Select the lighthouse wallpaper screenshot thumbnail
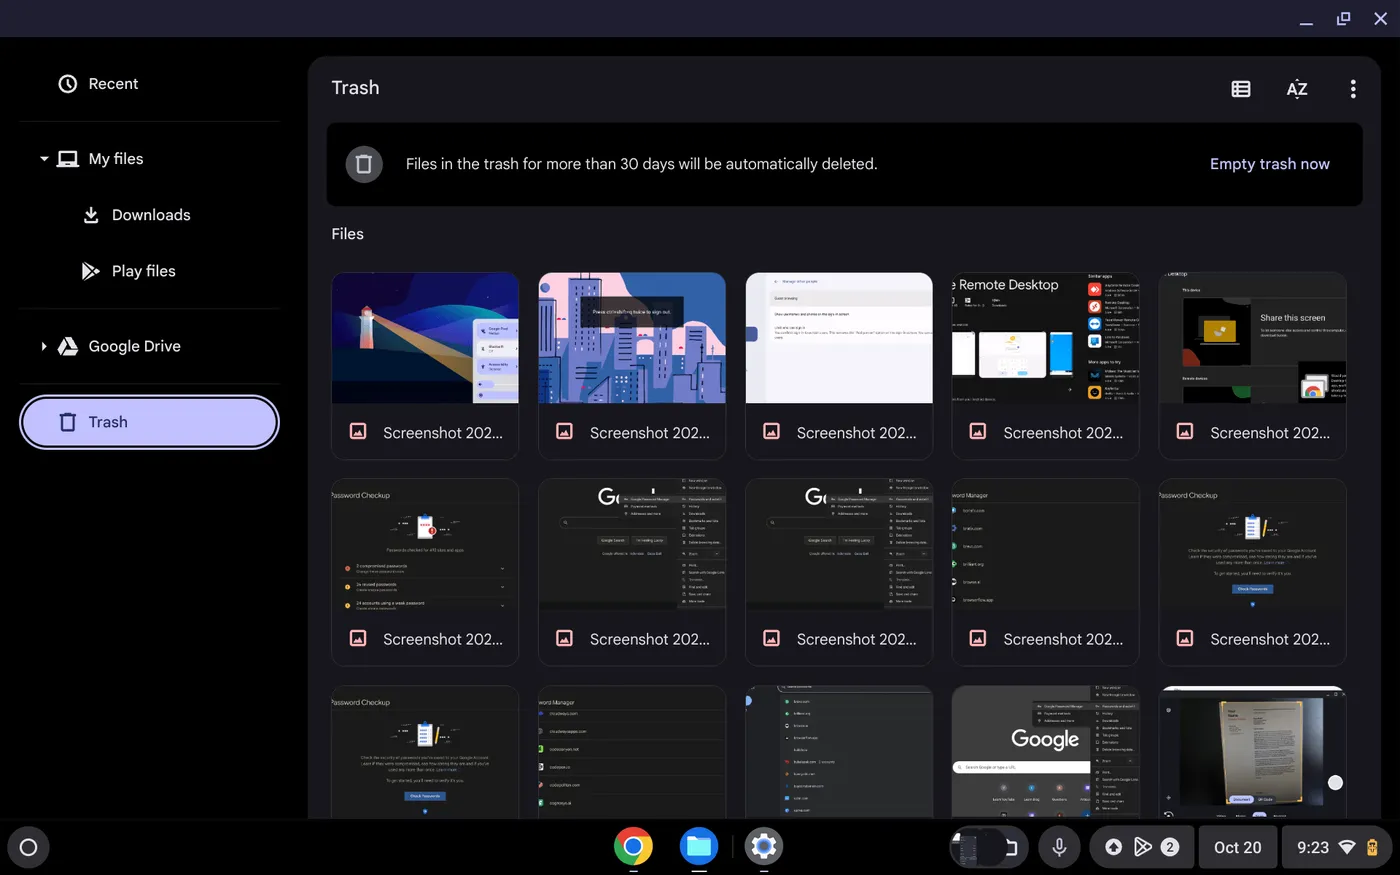The image size is (1400, 875). pyautogui.click(x=425, y=338)
